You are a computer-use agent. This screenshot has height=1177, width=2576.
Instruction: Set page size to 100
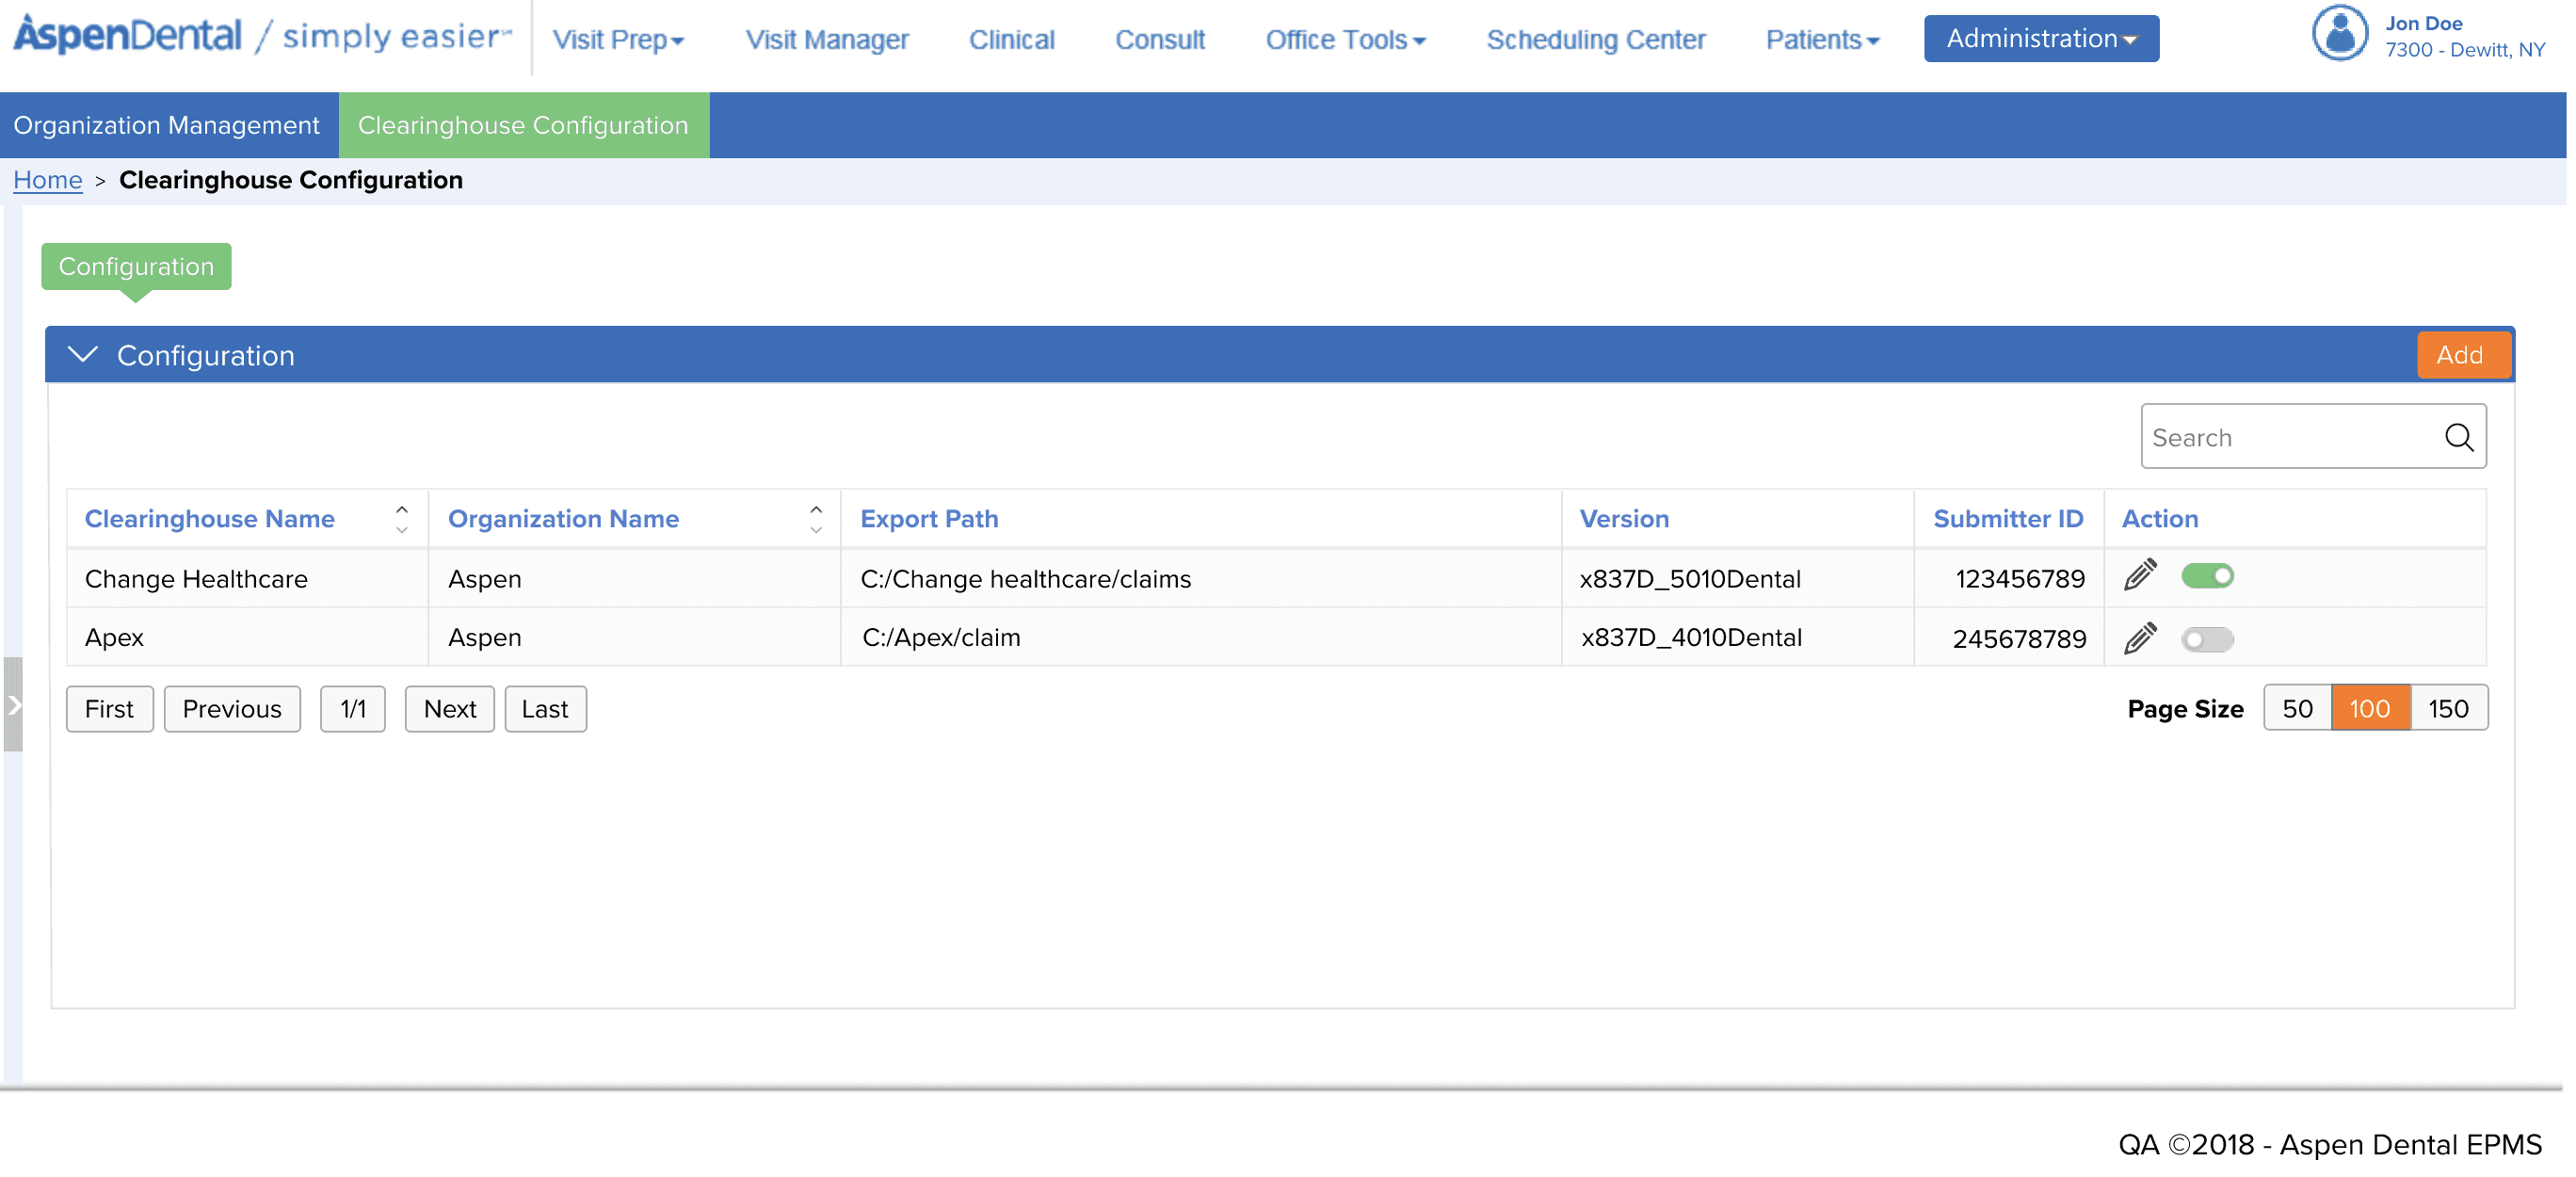[2369, 709]
